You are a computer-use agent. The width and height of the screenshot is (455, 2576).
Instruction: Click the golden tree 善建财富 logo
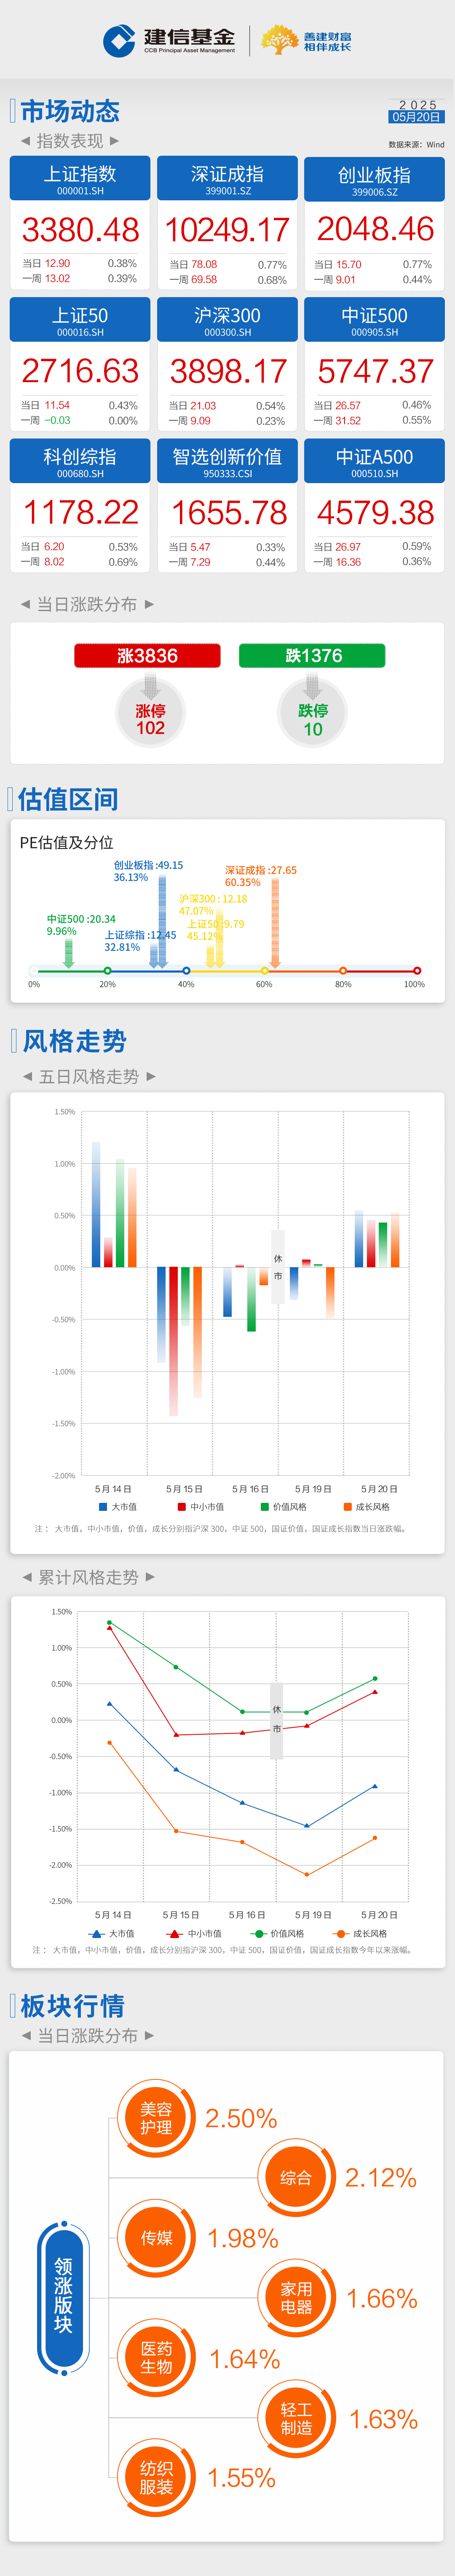tap(306, 41)
